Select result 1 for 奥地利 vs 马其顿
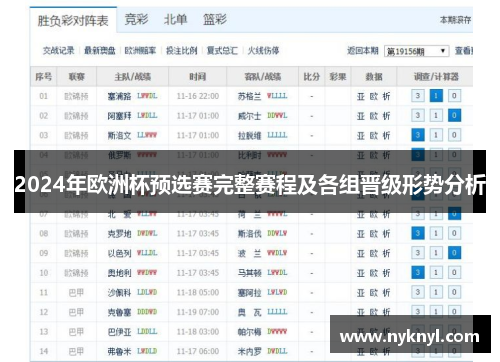Viewport: 500px width, 362px height. pyautogui.click(x=436, y=273)
